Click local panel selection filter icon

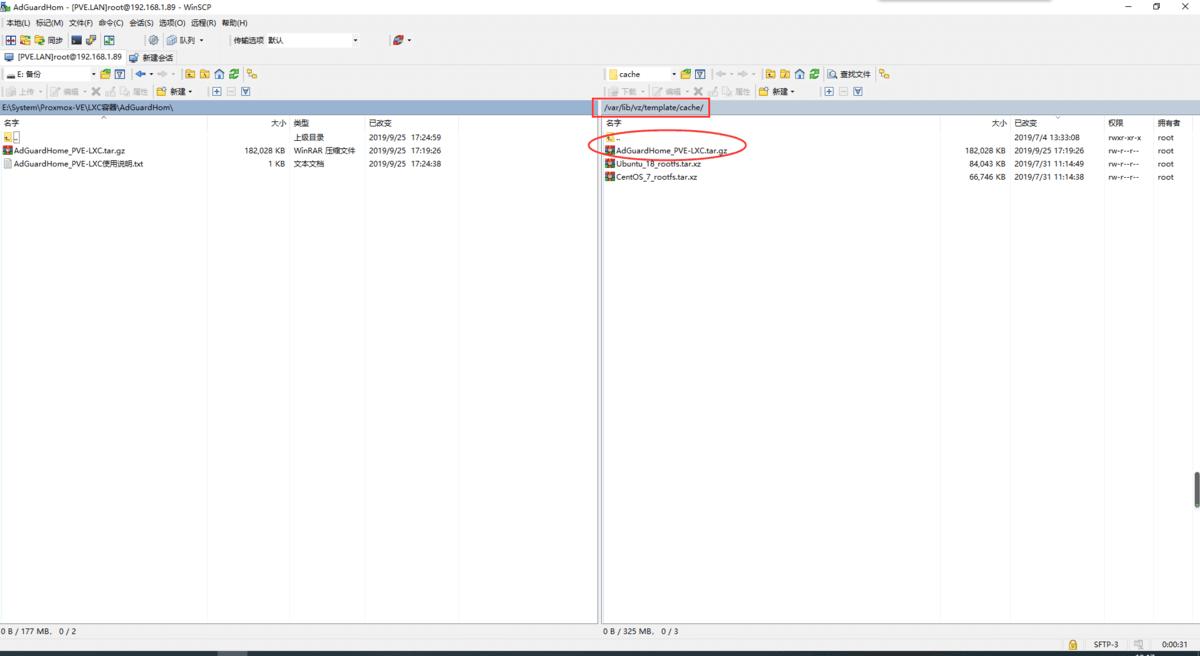pos(246,91)
